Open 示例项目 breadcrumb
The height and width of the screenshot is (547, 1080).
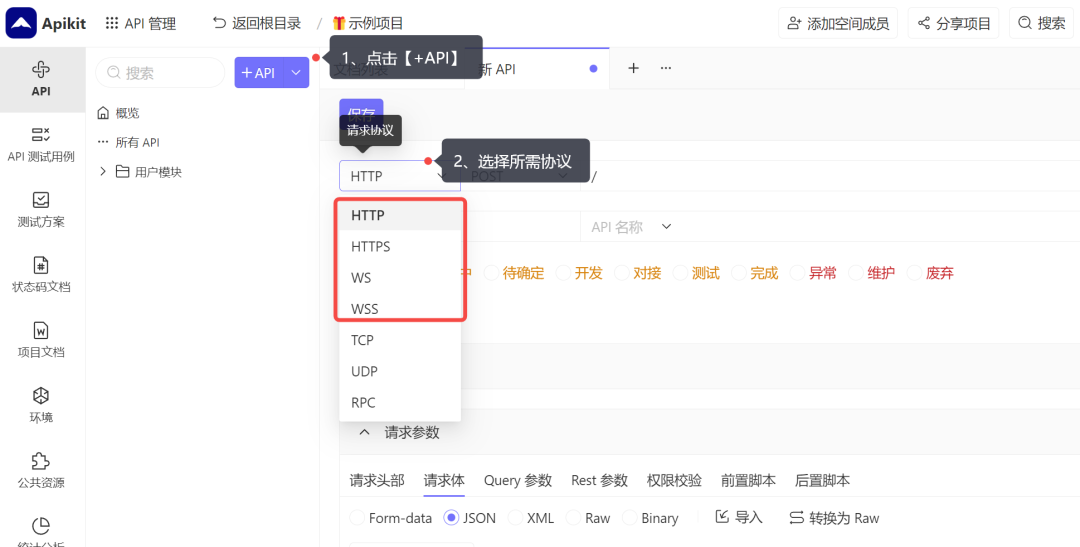pos(368,23)
